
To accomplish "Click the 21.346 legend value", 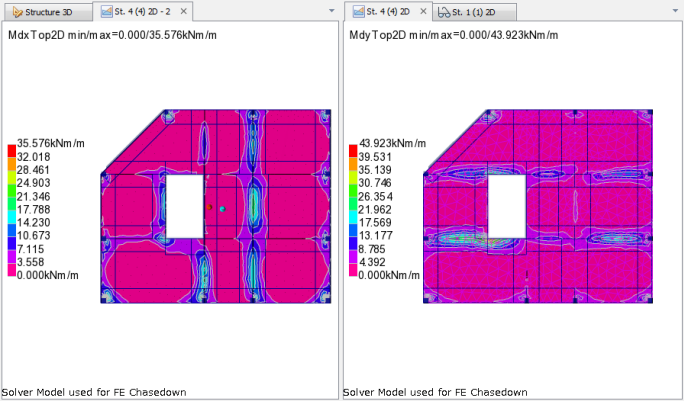I will coord(33,196).
